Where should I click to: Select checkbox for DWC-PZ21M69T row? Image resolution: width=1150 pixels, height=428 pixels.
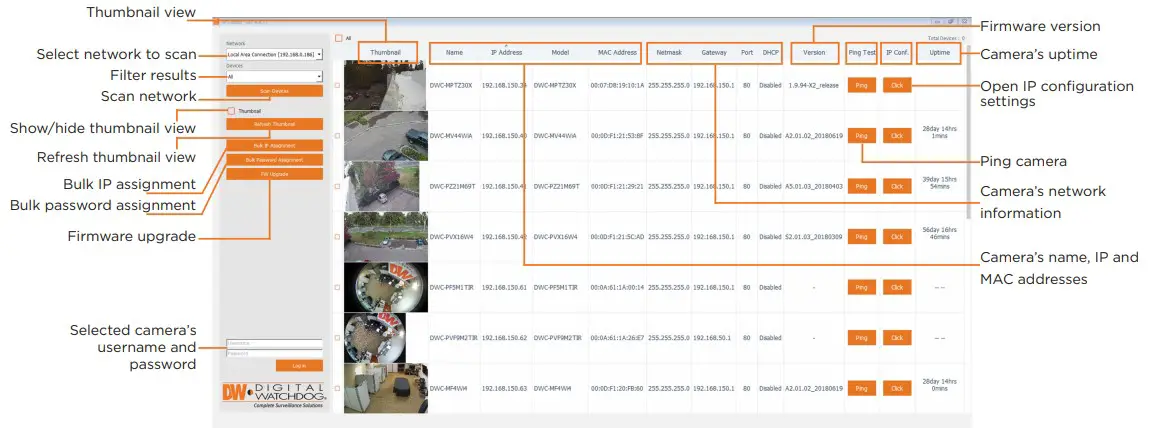point(337,186)
